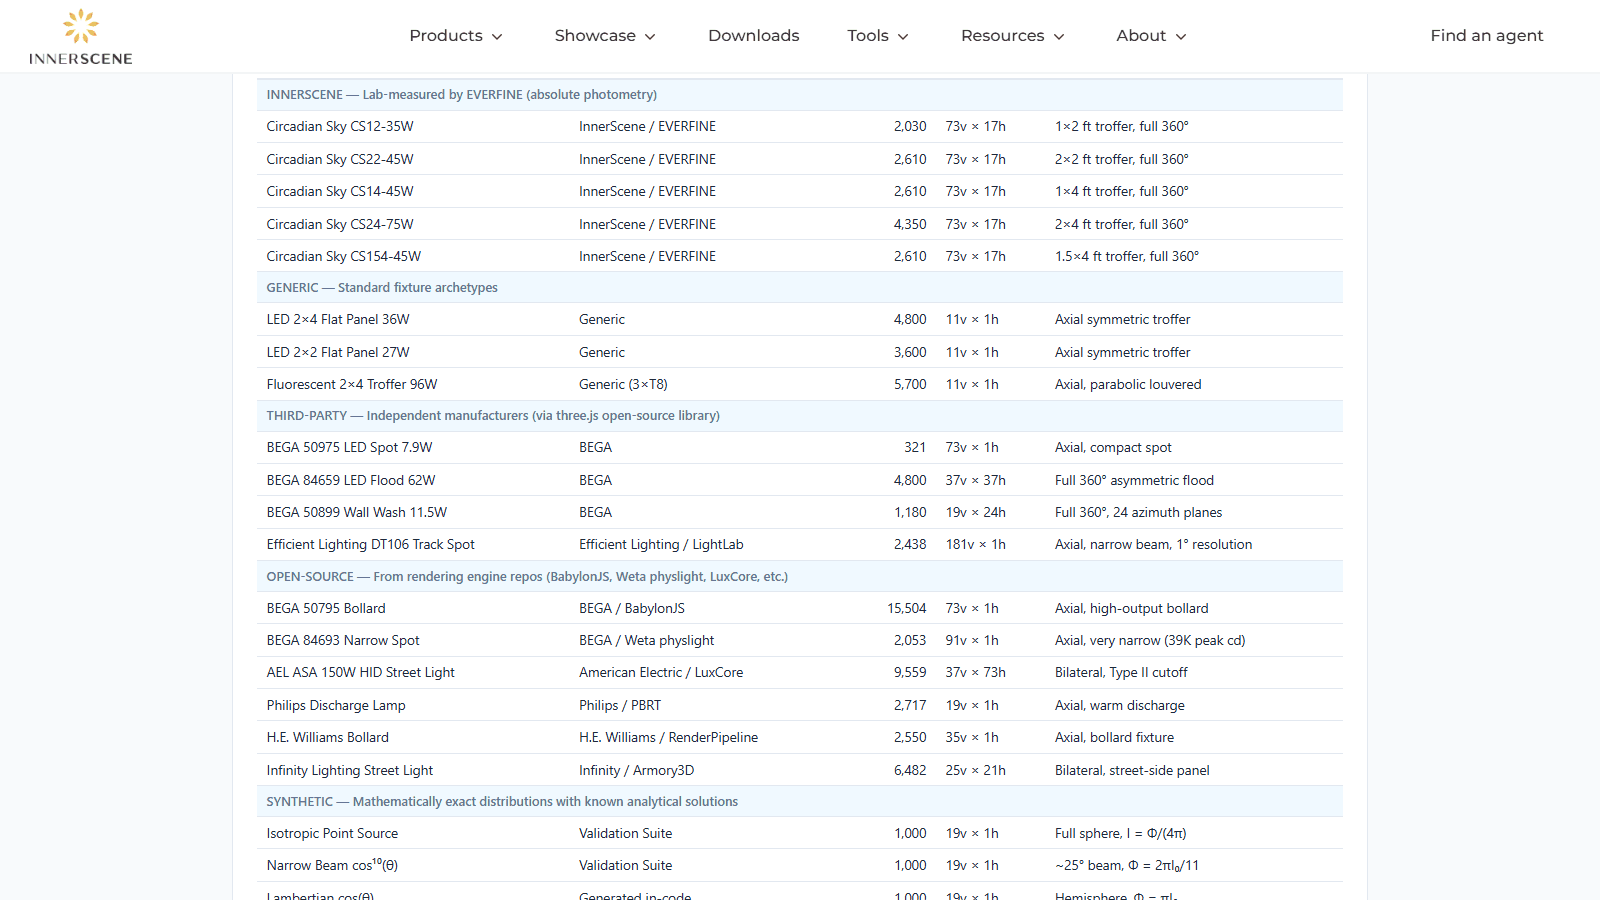1600x900 pixels.
Task: Click the 9,559 lumen value
Action: click(910, 672)
